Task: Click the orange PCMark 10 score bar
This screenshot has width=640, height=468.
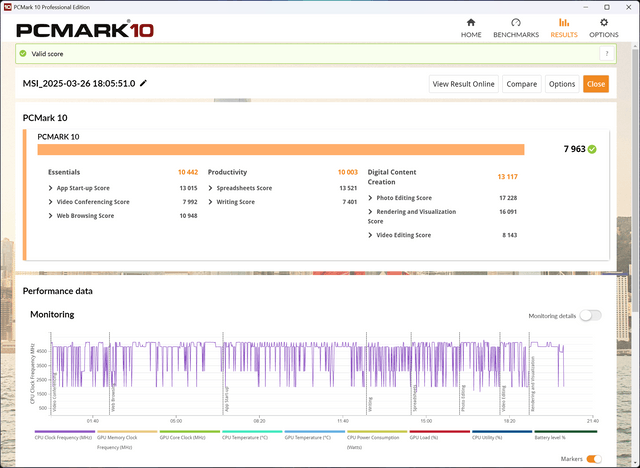Action: click(x=281, y=150)
